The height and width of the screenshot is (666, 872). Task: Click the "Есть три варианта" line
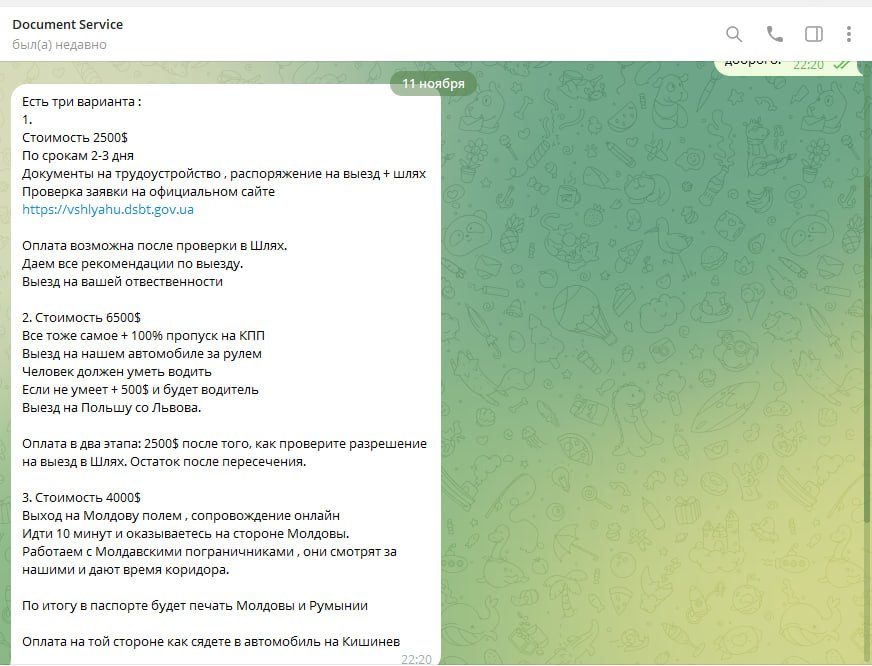(x=82, y=102)
